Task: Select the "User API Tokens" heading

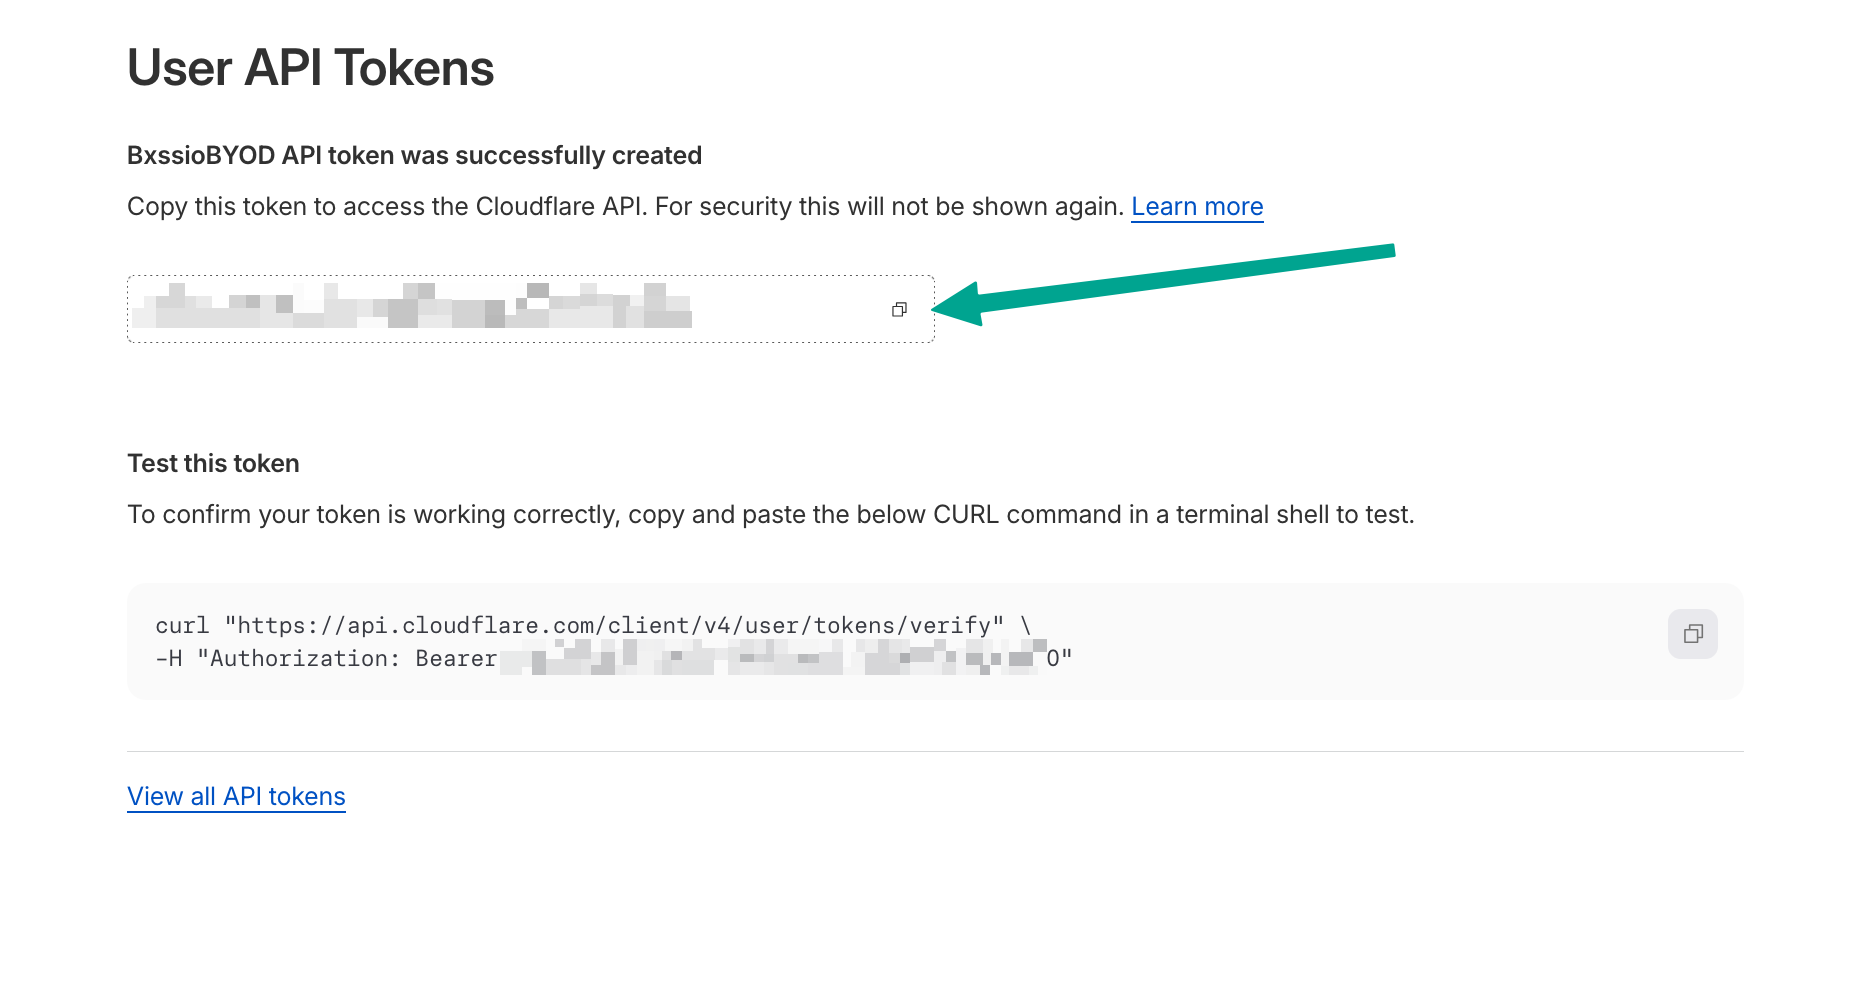Action: click(x=310, y=66)
